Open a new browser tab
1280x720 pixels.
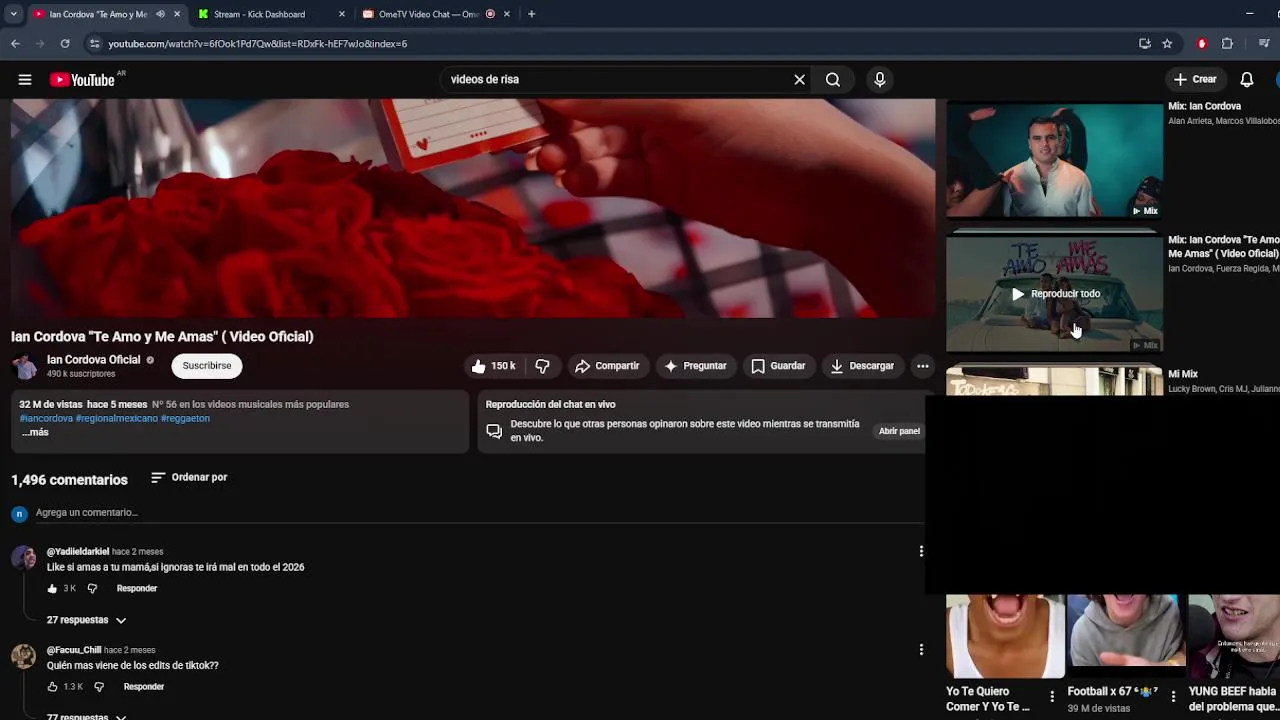click(x=531, y=14)
